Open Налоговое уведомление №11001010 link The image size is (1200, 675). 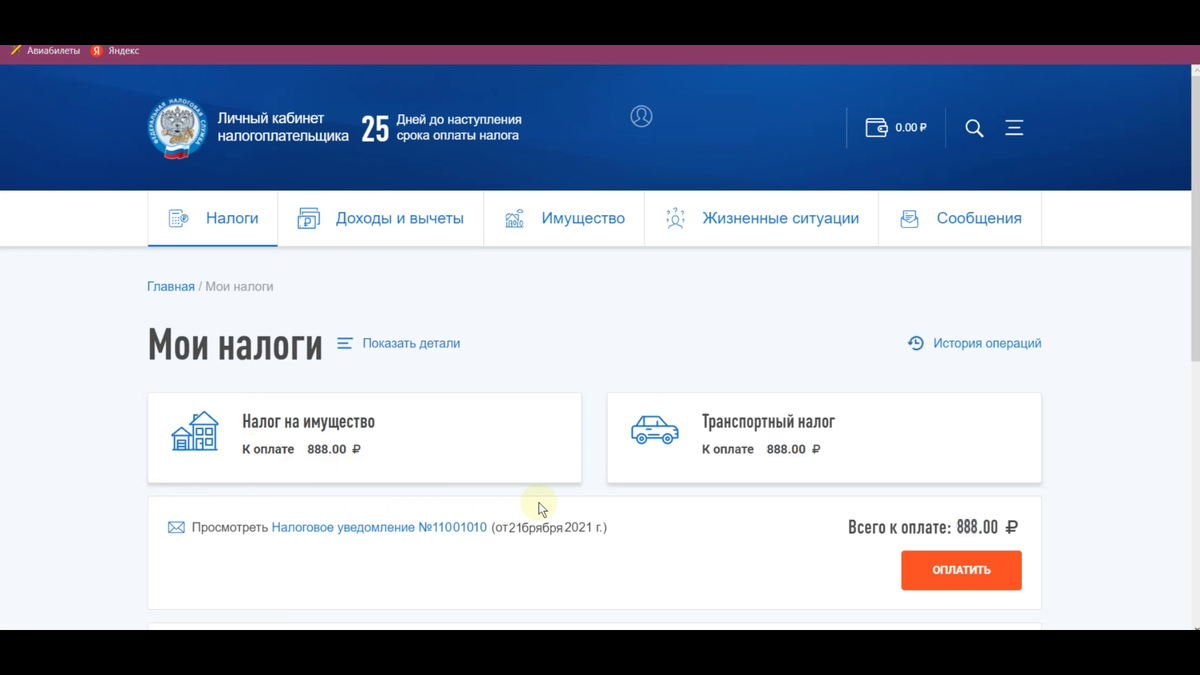pyautogui.click(x=379, y=527)
